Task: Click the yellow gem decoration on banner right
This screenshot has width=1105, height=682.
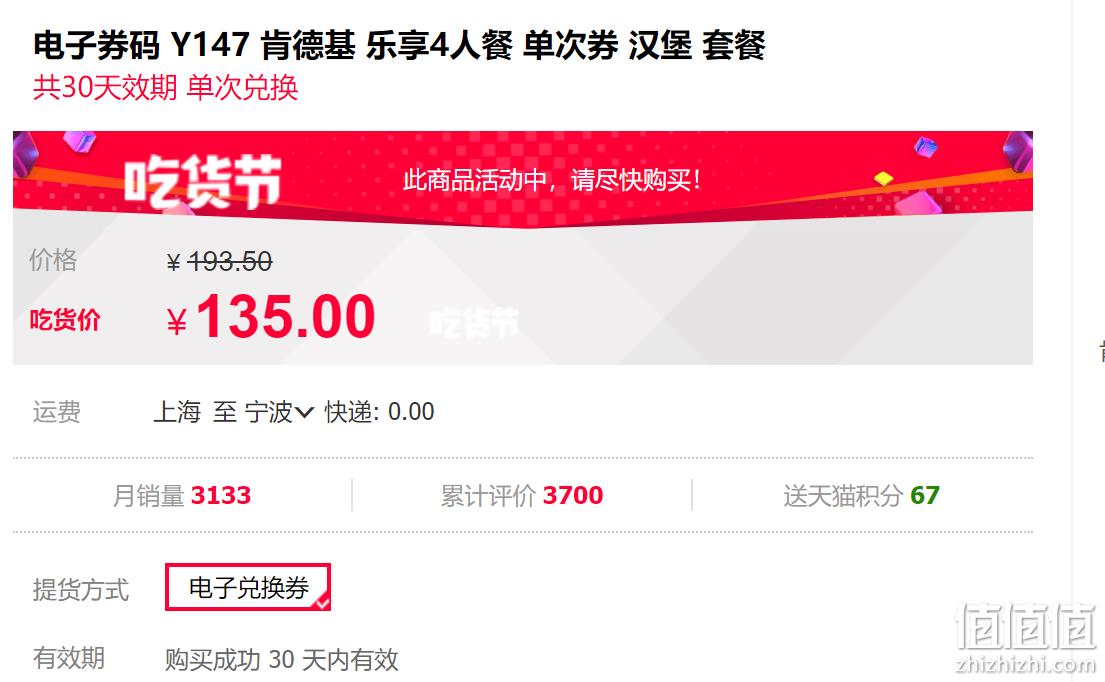Action: pyautogui.click(x=884, y=178)
